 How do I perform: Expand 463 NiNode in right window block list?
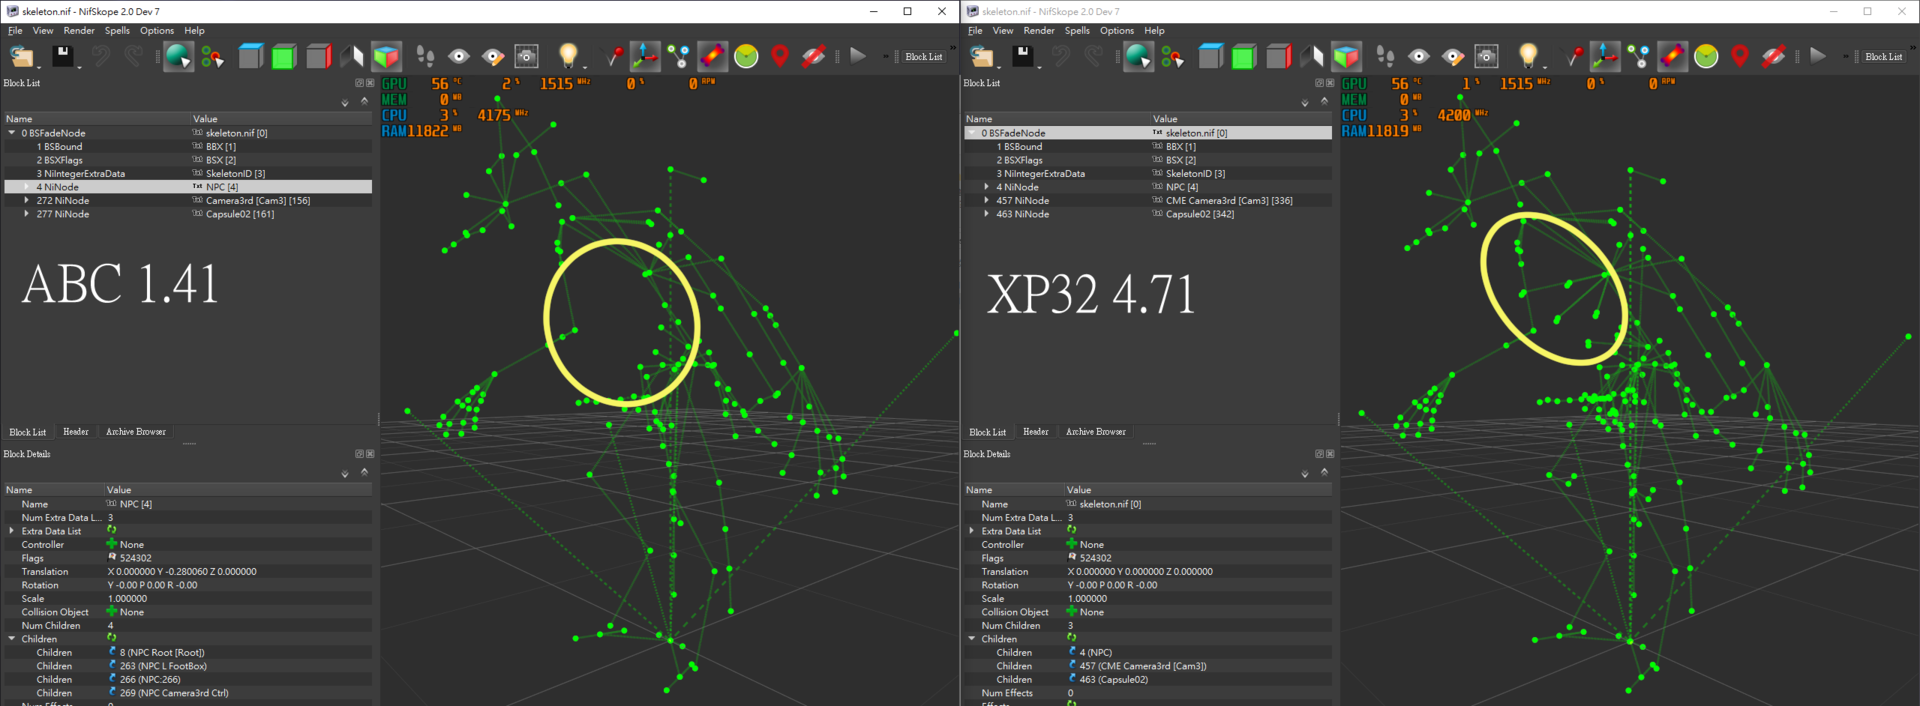[x=987, y=214]
